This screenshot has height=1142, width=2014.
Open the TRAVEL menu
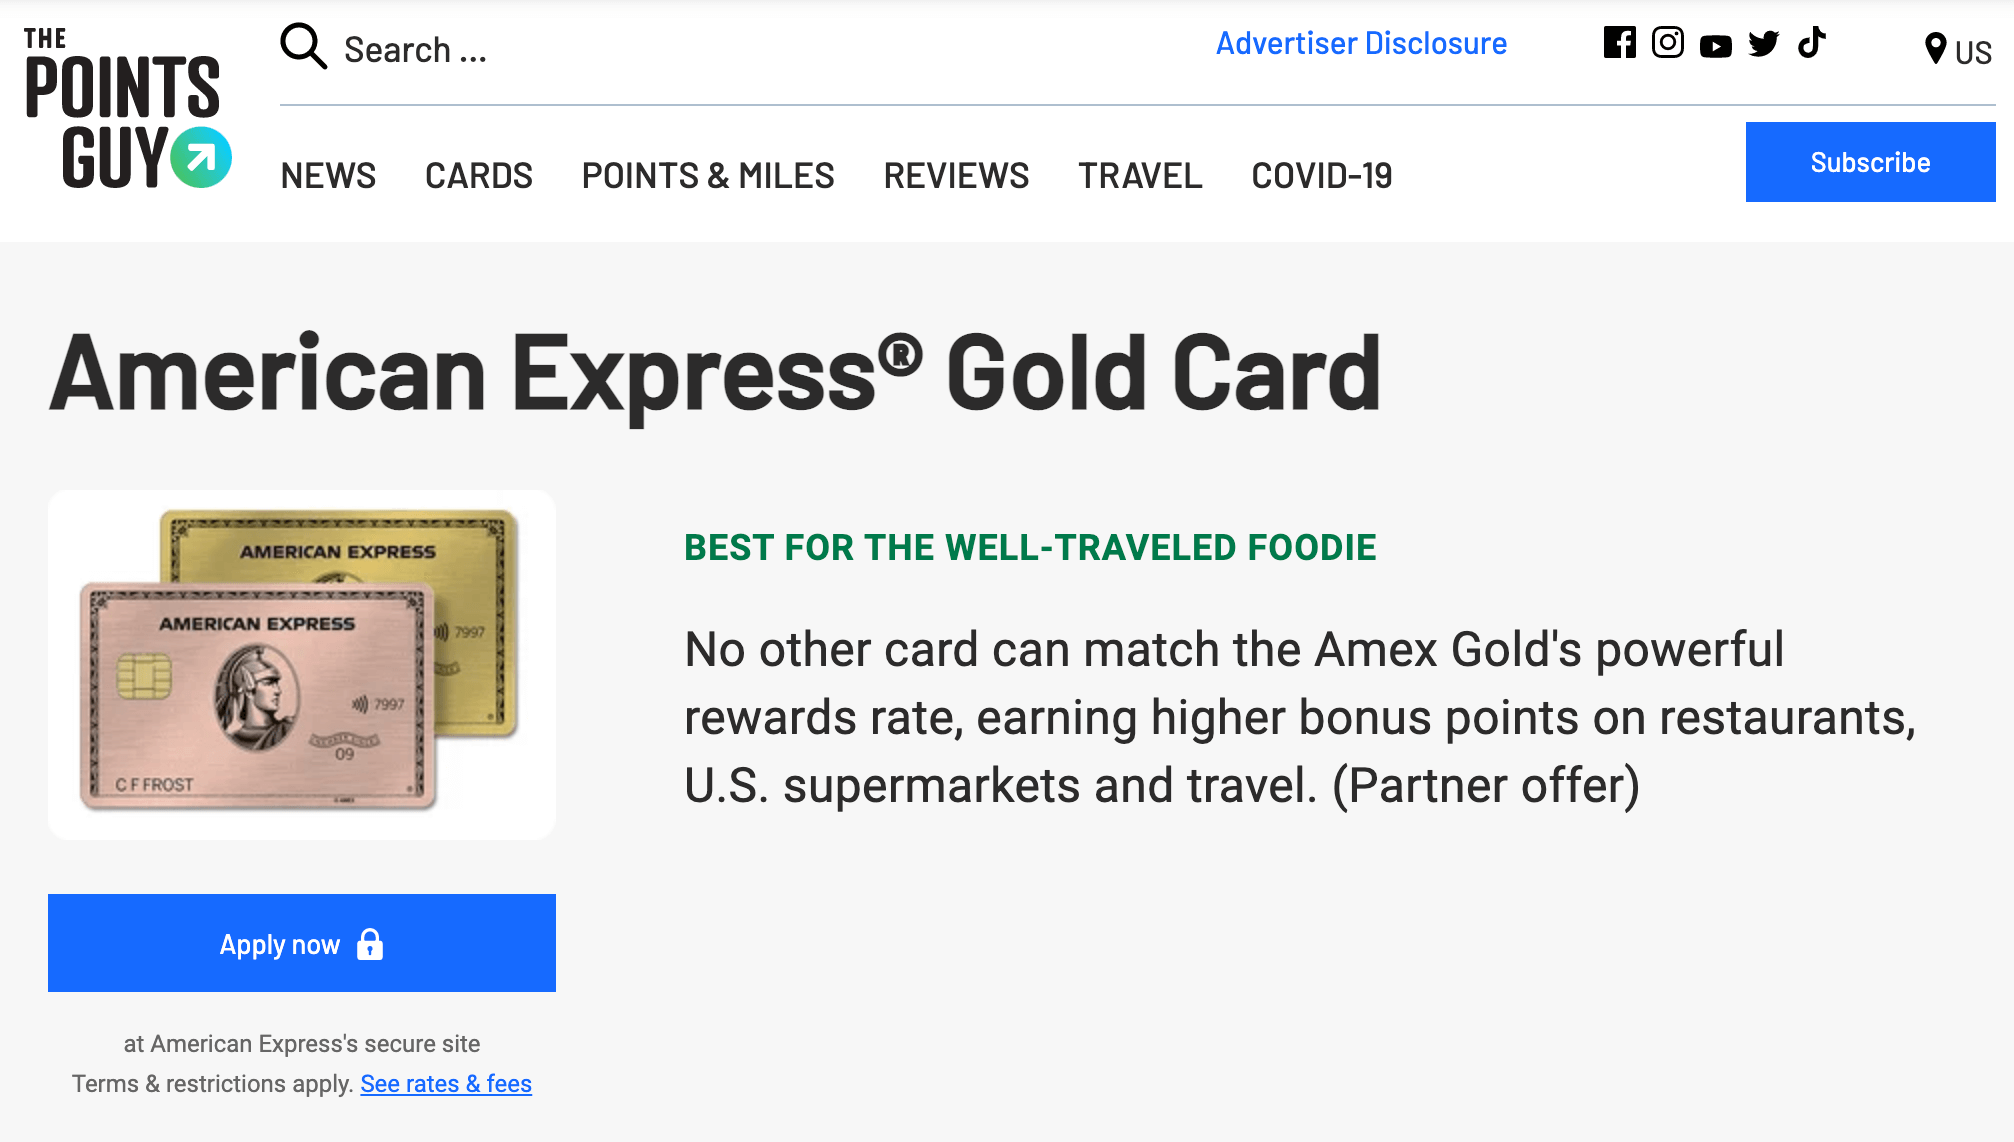tap(1140, 176)
